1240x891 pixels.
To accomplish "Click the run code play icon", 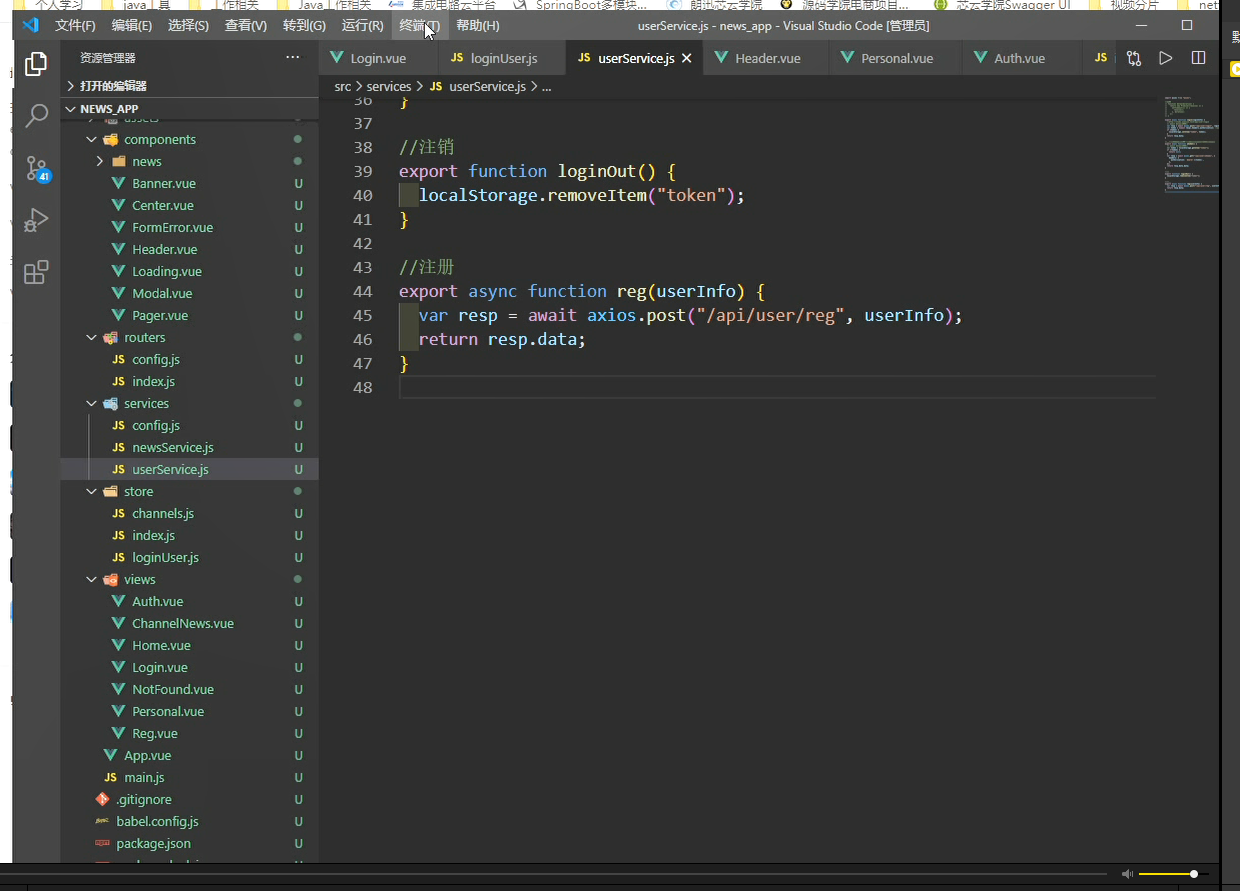I will (x=1165, y=58).
